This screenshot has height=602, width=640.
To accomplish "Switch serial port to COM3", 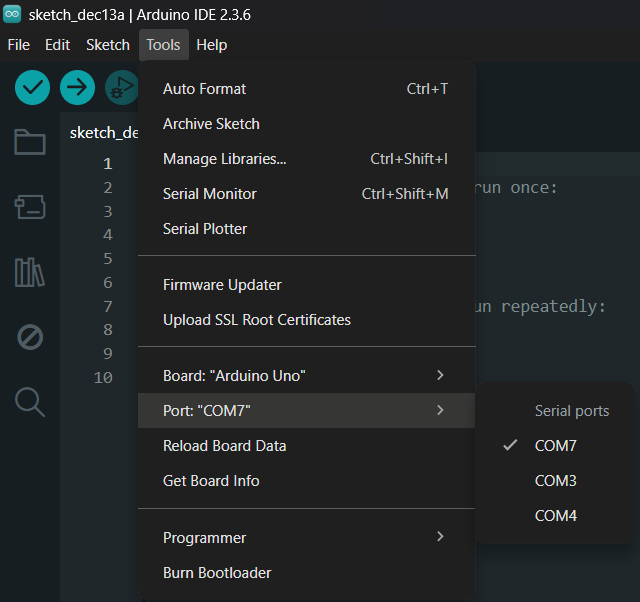I will point(555,481).
